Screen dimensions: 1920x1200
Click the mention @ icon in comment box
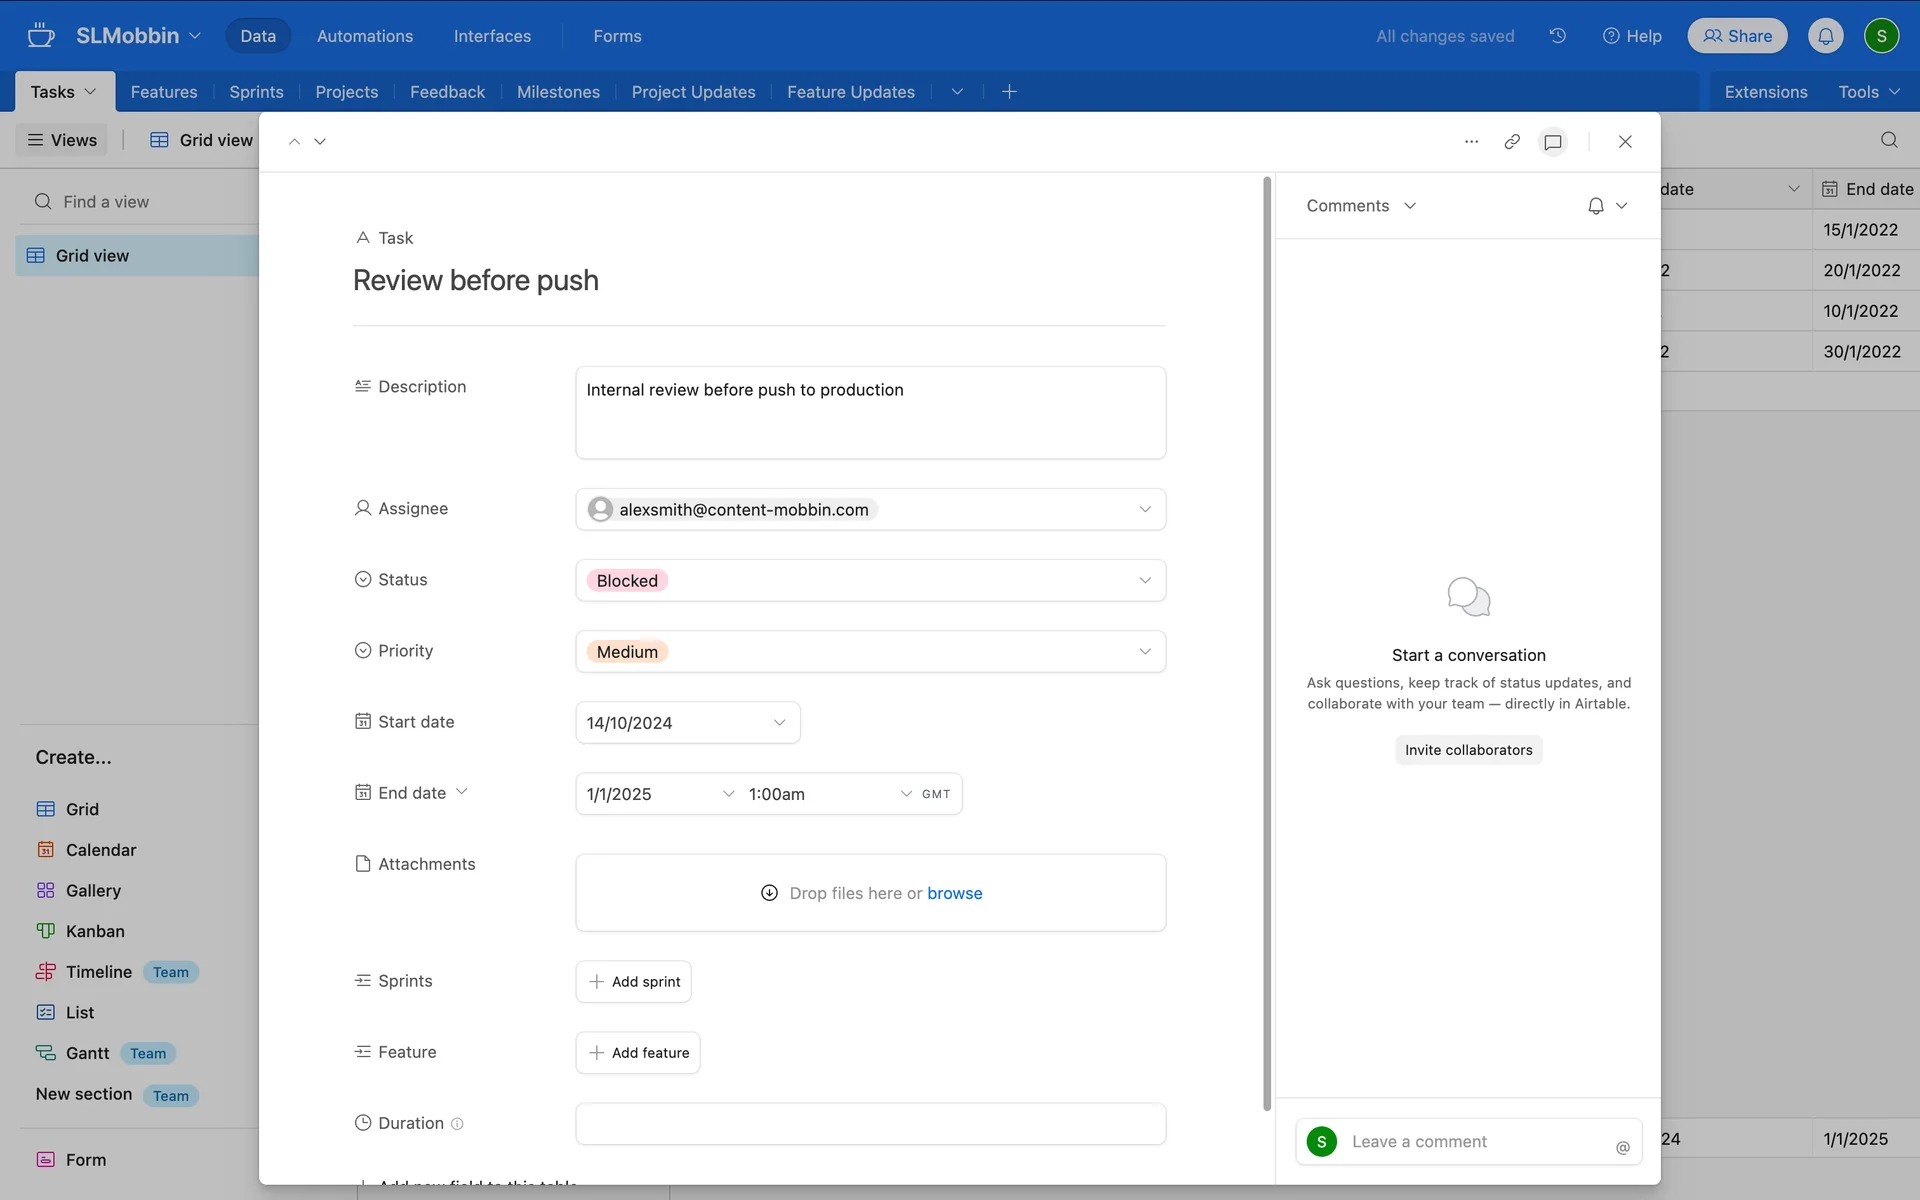1622,1147
